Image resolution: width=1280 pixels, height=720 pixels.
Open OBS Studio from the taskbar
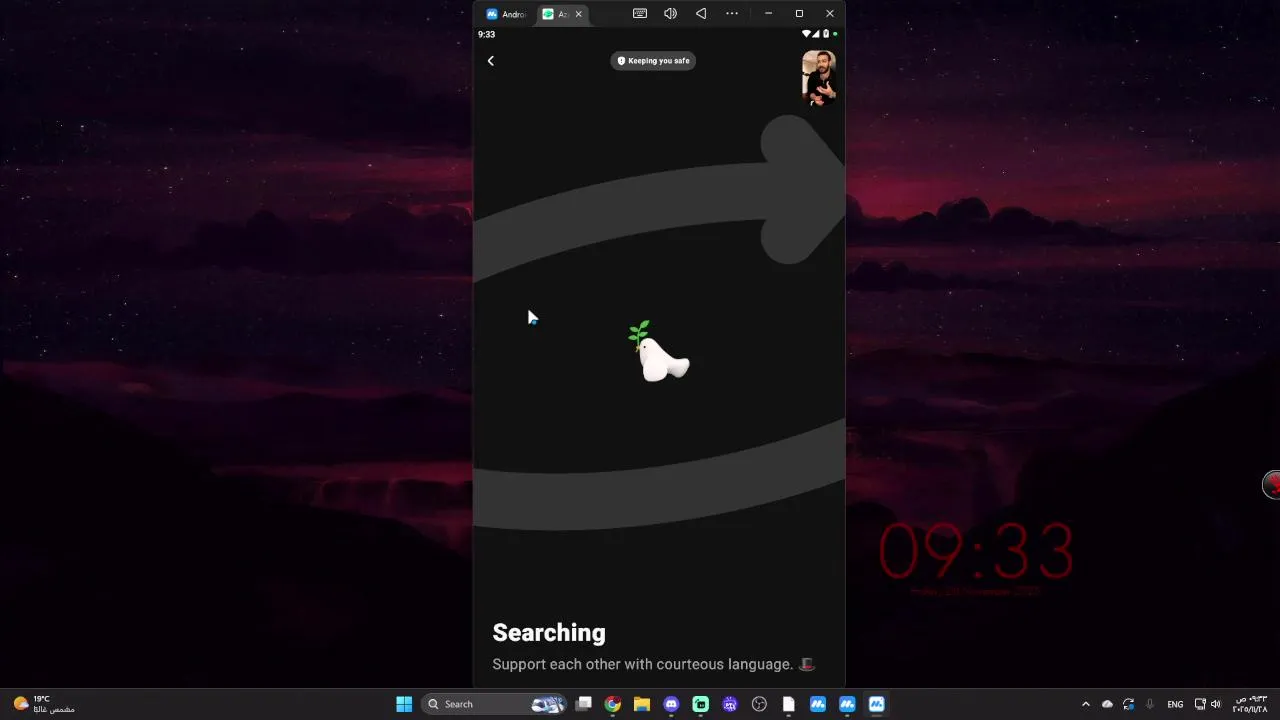(759, 704)
